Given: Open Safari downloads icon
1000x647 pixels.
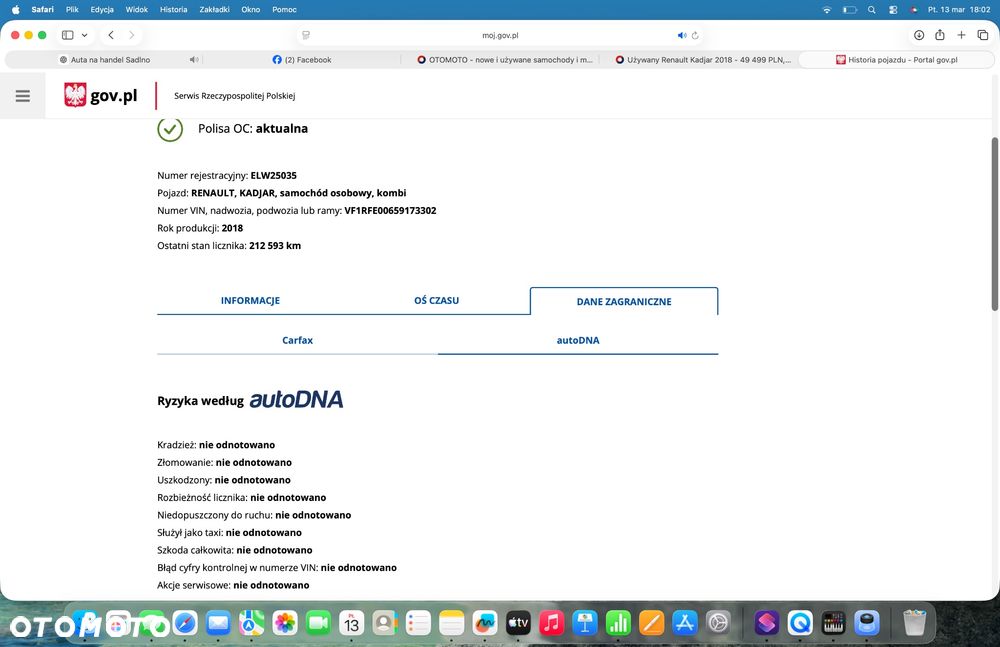Looking at the screenshot, I should (919, 35).
